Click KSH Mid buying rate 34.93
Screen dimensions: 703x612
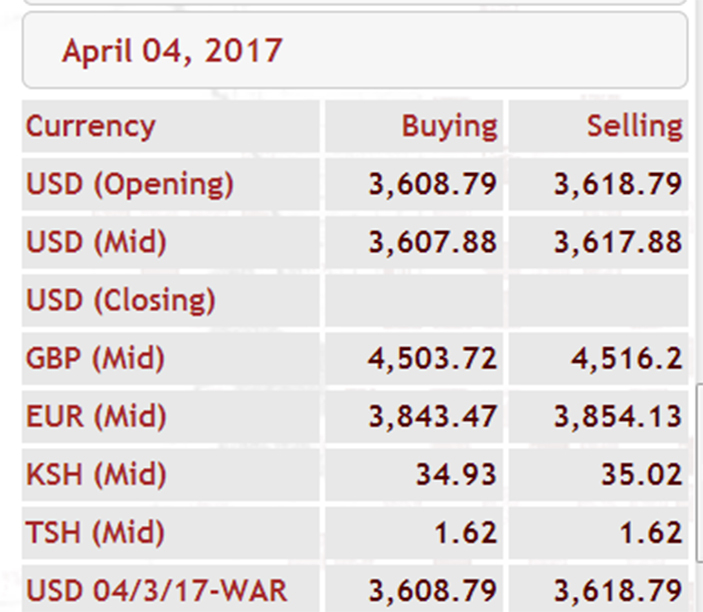[x=456, y=475]
